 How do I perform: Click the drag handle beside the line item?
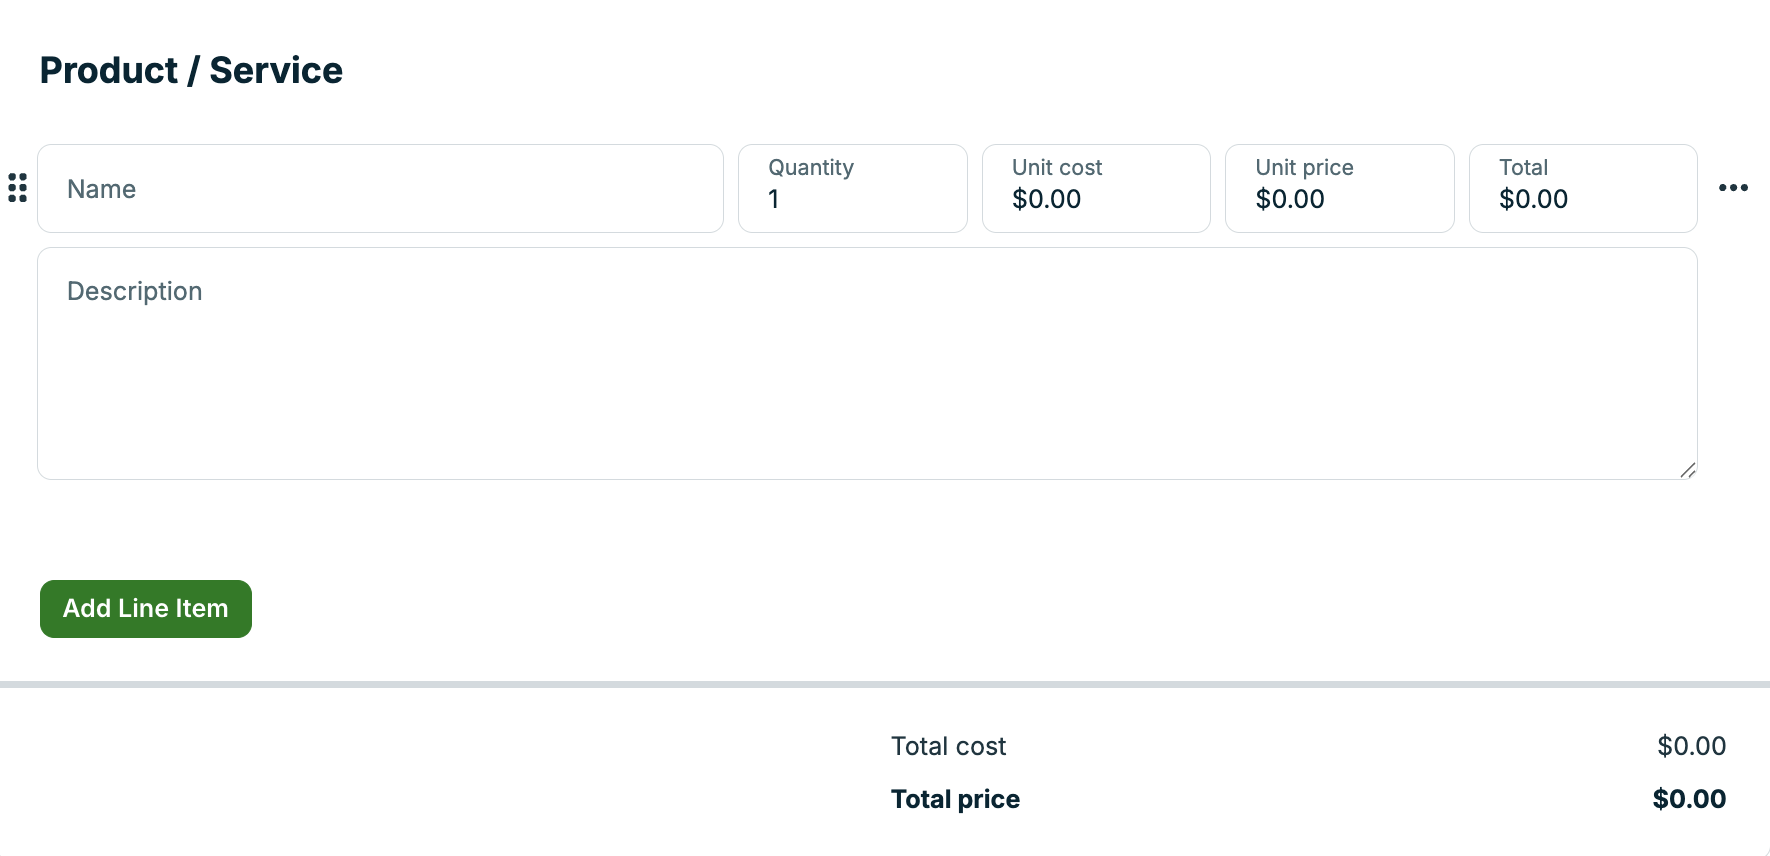click(x=15, y=188)
